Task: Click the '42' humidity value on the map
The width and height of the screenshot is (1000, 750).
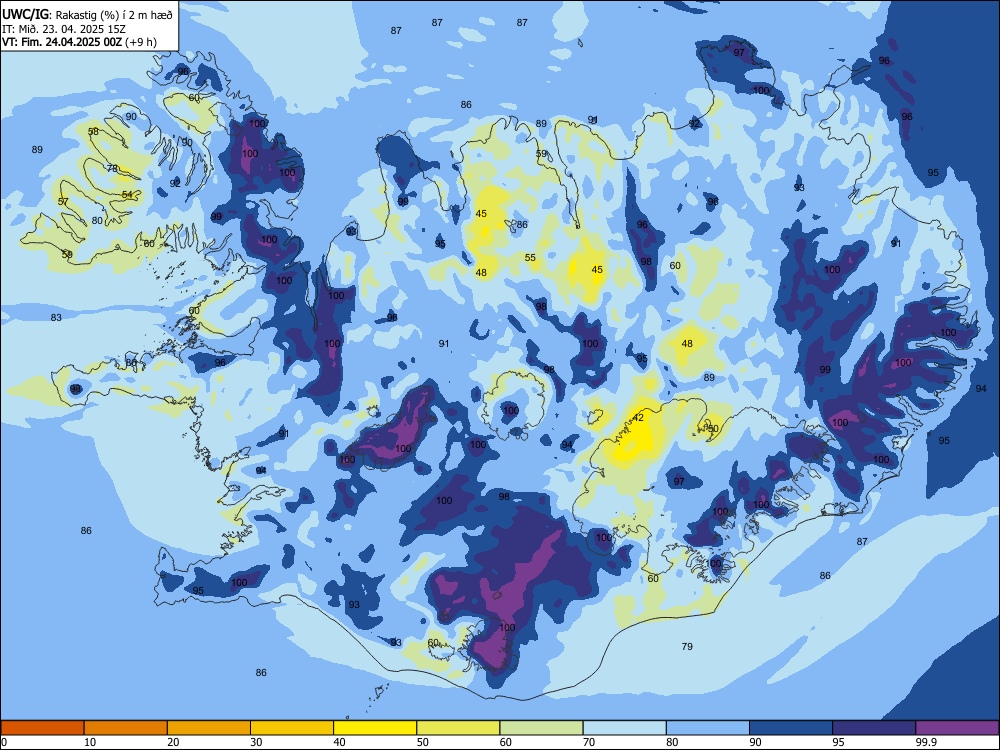Action: [638, 418]
